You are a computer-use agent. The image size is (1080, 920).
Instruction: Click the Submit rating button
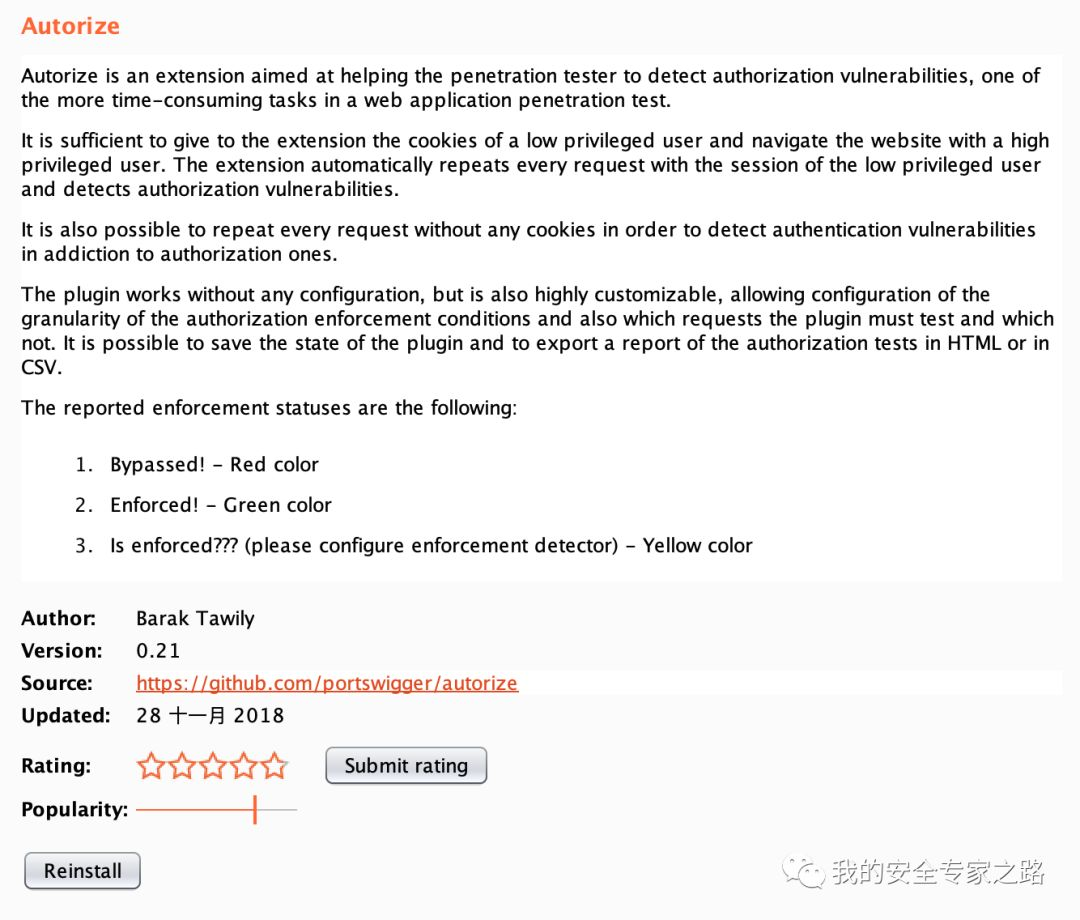406,766
